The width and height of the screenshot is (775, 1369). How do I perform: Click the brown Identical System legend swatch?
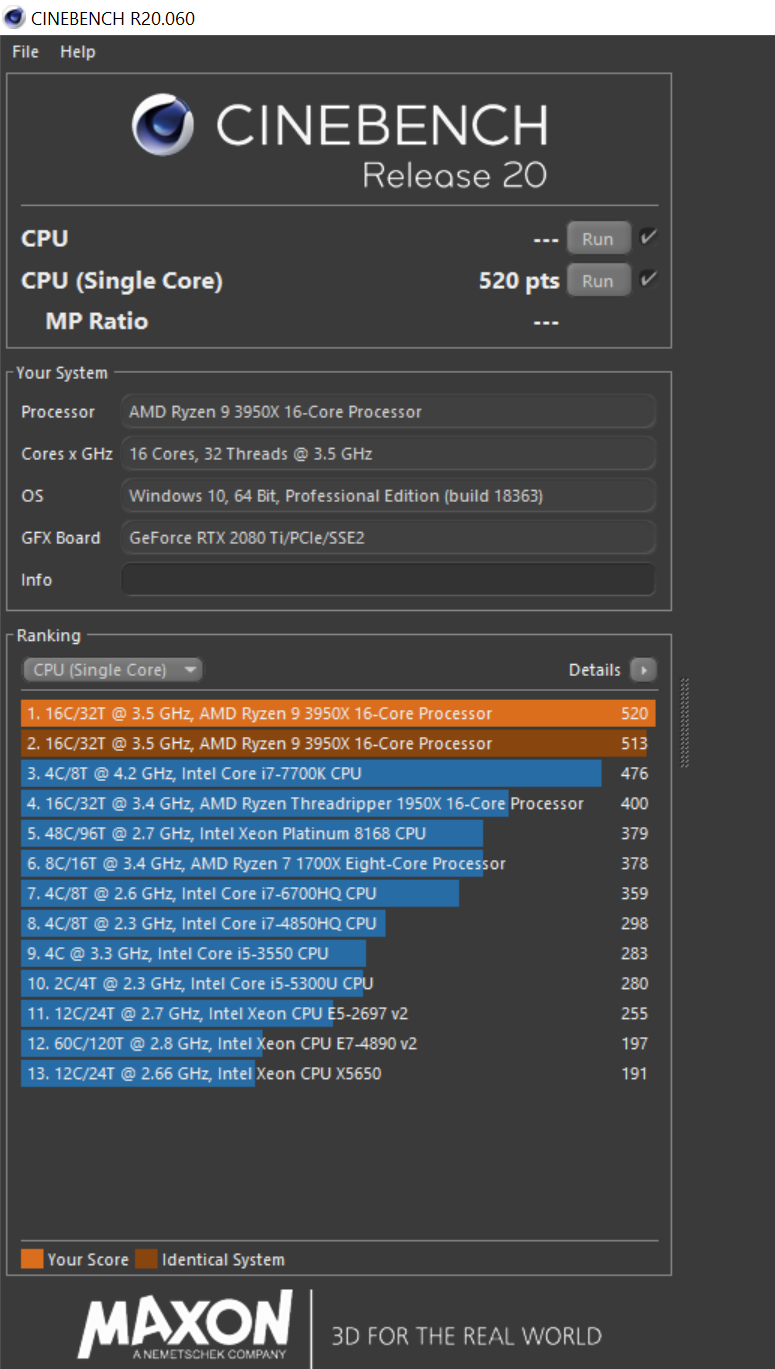[x=146, y=1259]
